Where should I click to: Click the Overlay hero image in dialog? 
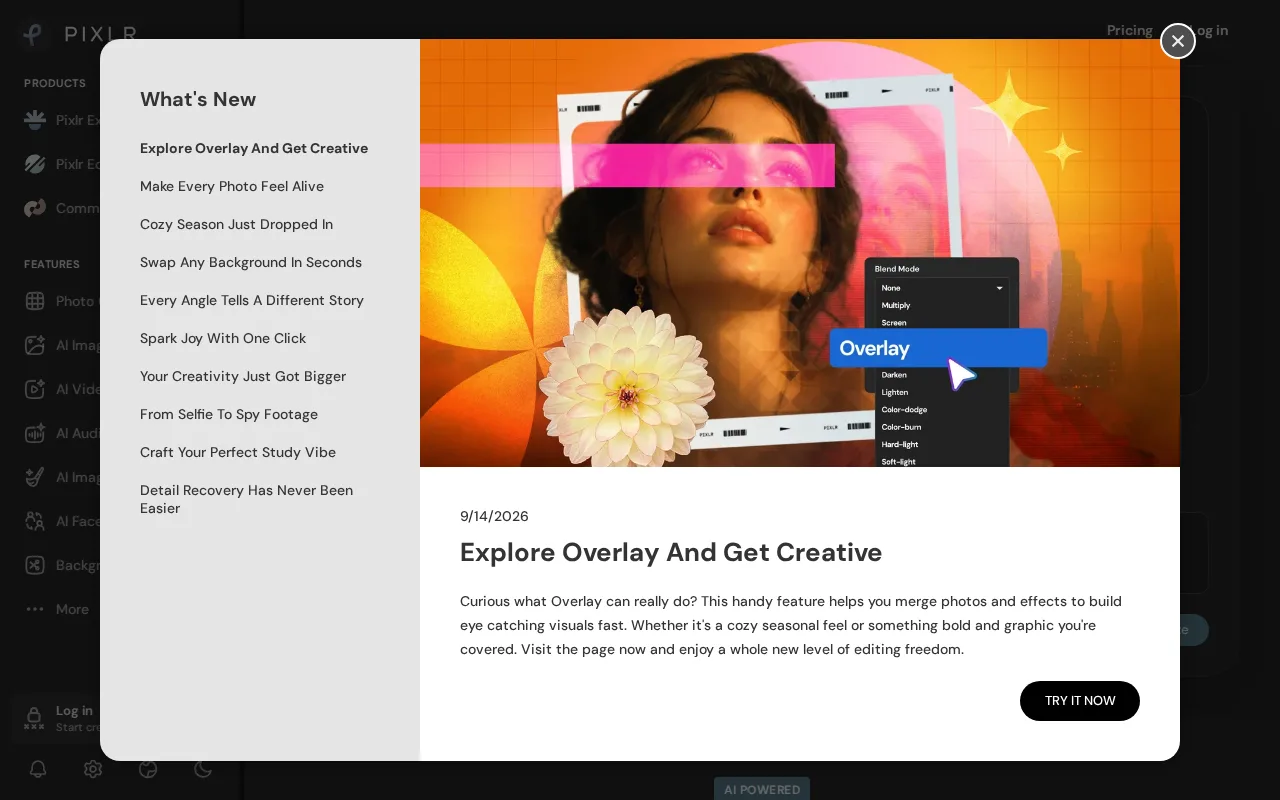pos(800,253)
